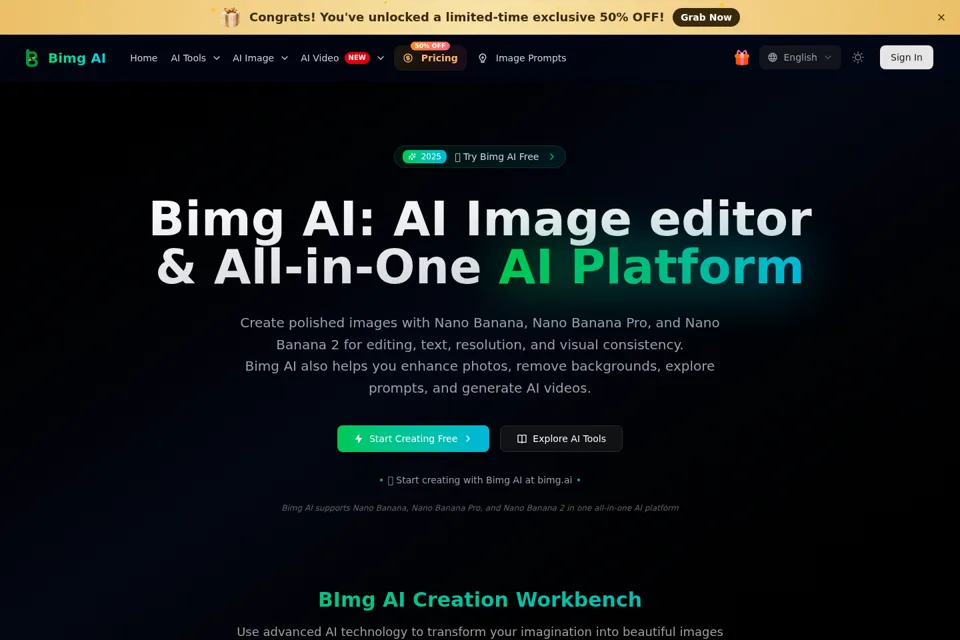Click the map pin icon beside Image Prompts
The image size is (960, 640).
482,58
